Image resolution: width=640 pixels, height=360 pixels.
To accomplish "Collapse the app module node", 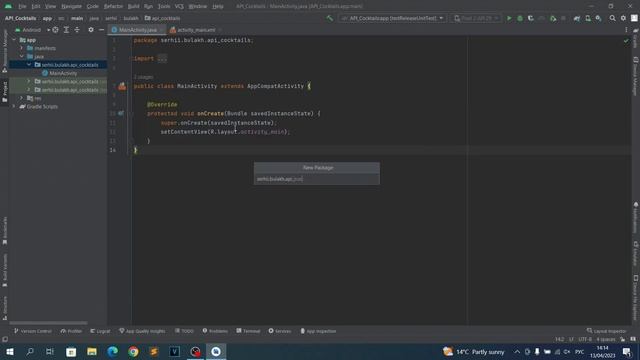I will tap(14, 40).
